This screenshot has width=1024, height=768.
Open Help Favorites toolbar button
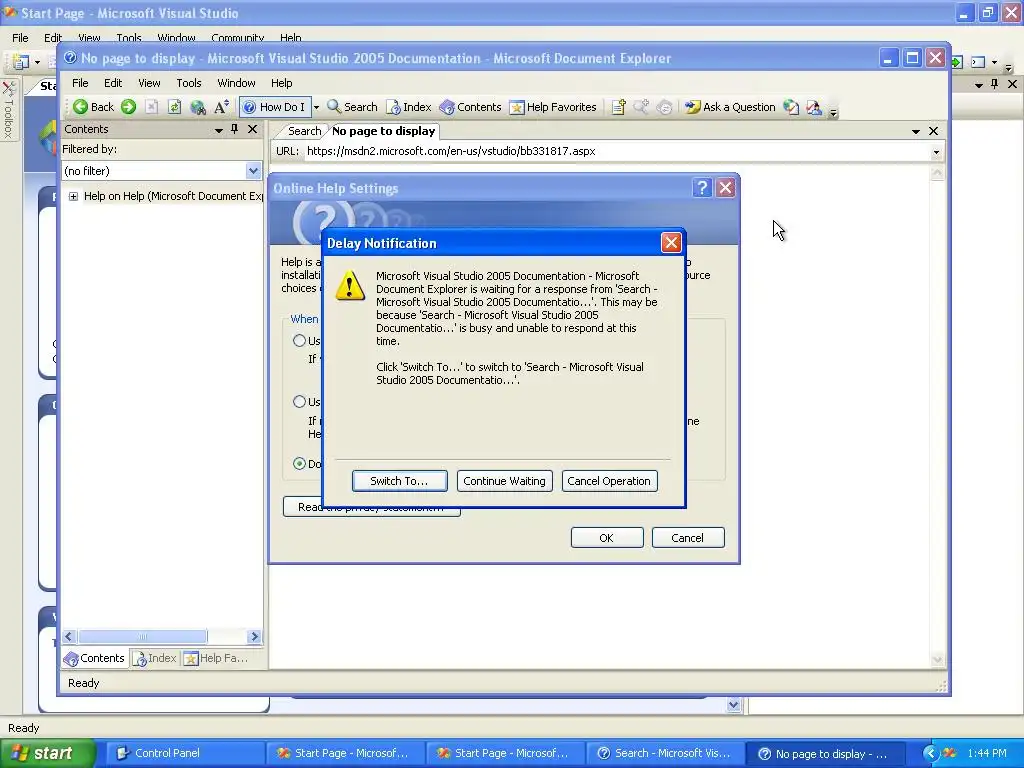[x=553, y=107]
